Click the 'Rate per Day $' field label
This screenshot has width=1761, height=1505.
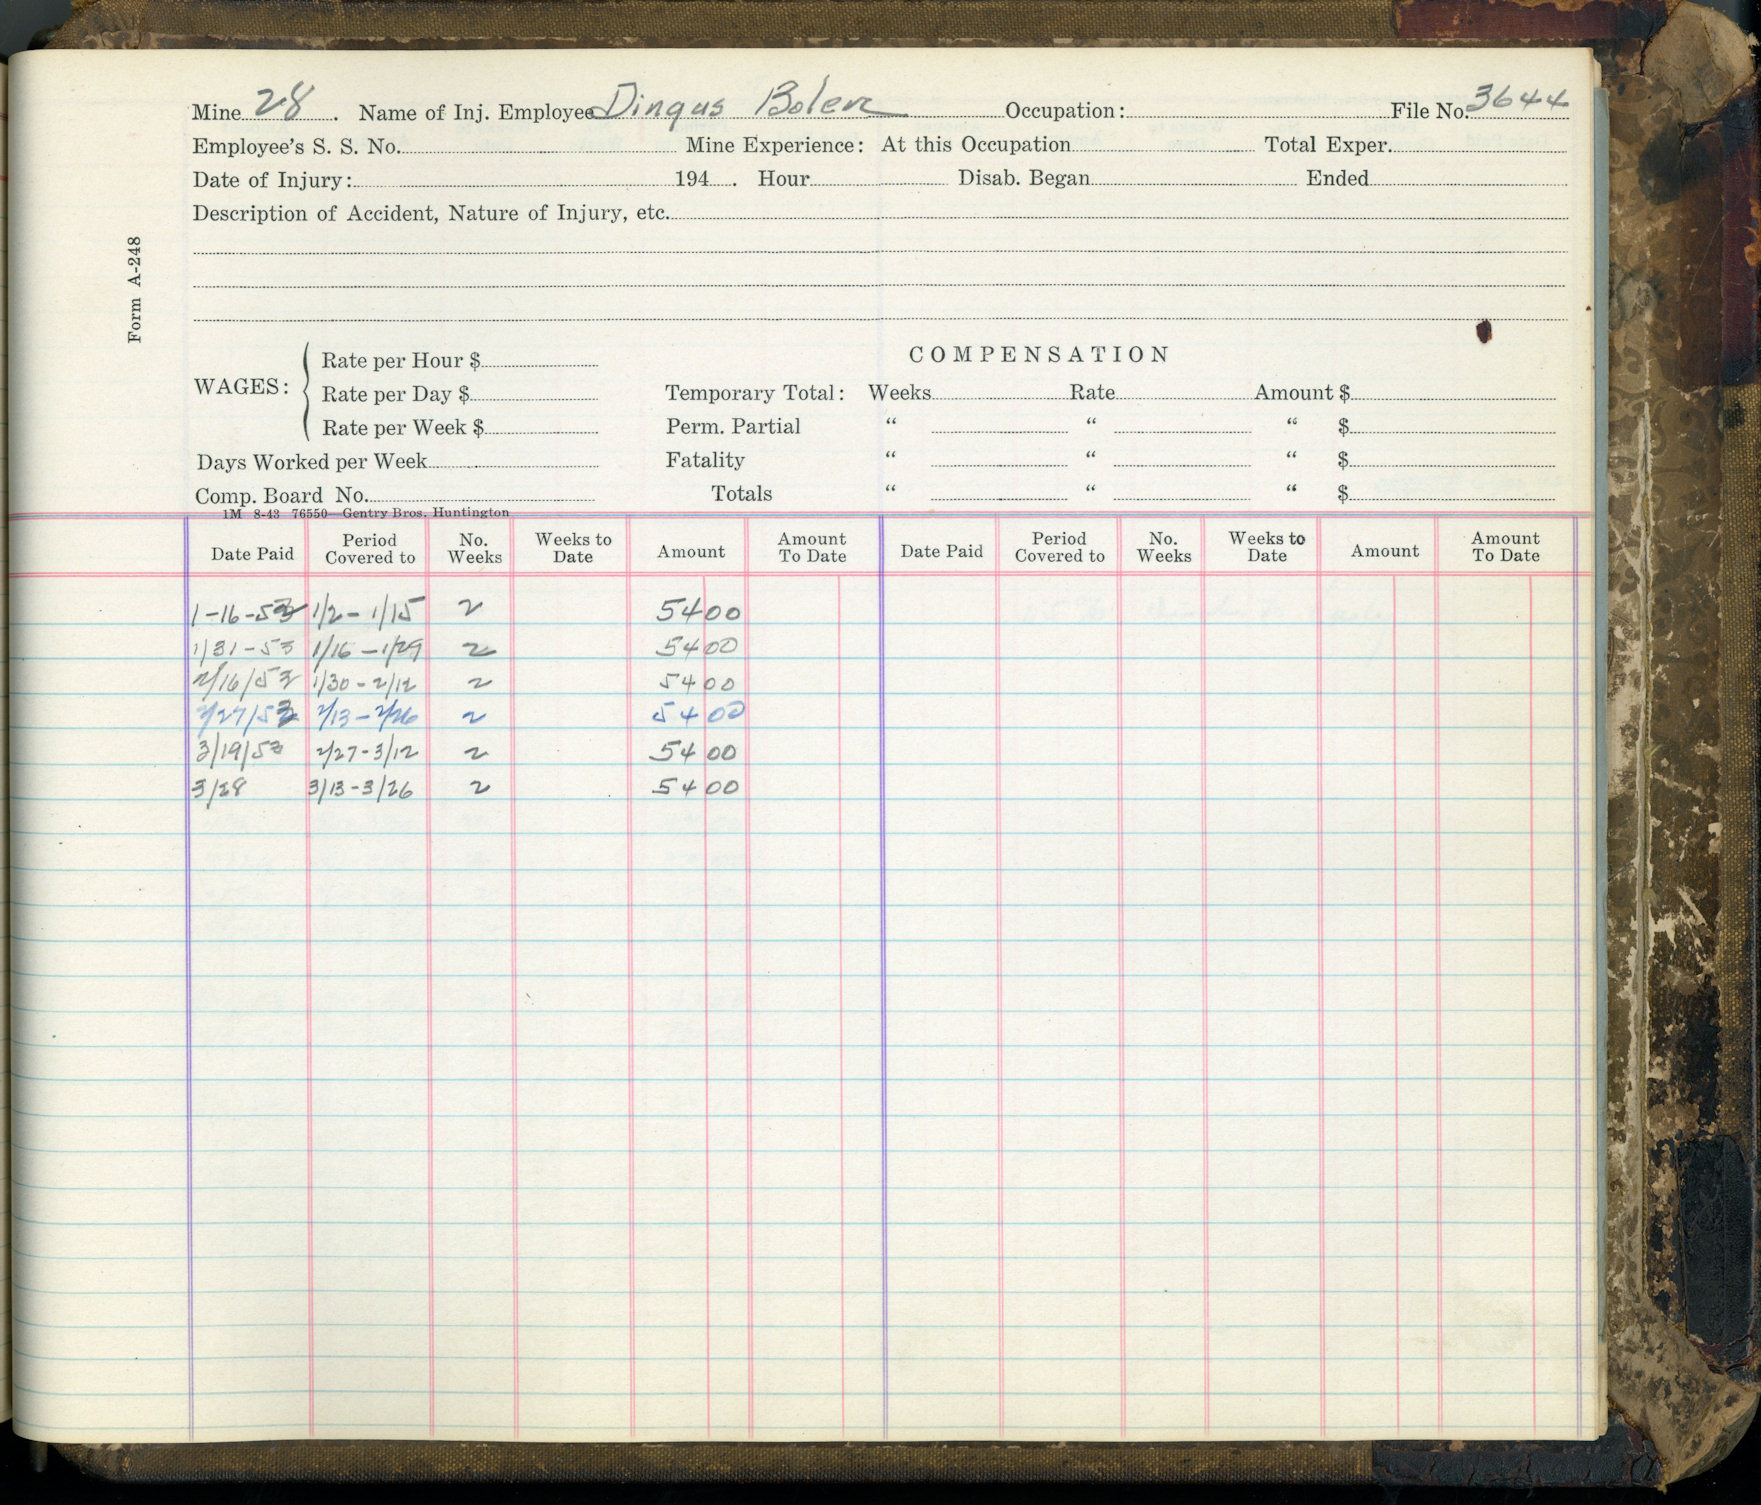396,394
